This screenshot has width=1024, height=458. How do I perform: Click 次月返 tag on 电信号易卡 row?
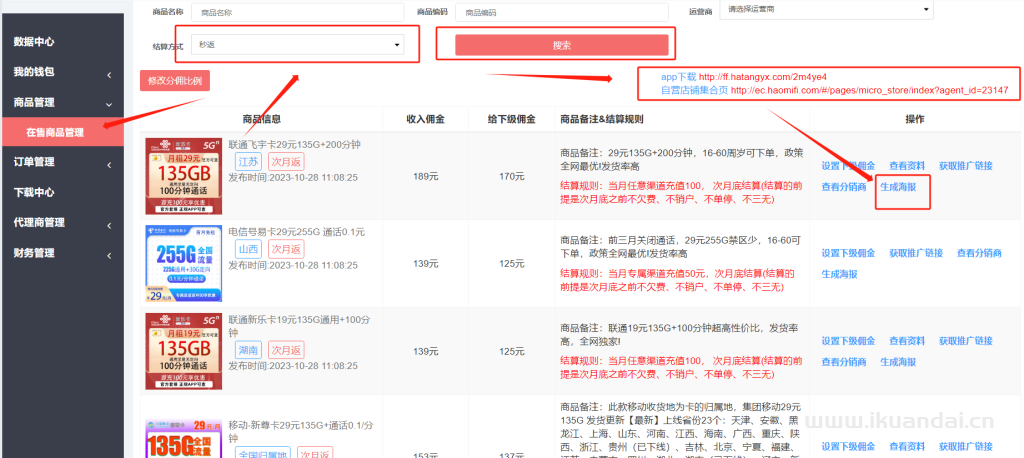click(286, 249)
